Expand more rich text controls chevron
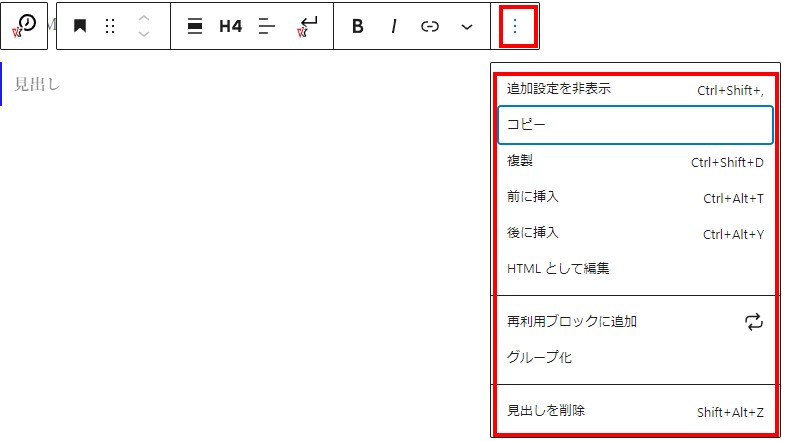This screenshot has width=785, height=441. click(467, 27)
